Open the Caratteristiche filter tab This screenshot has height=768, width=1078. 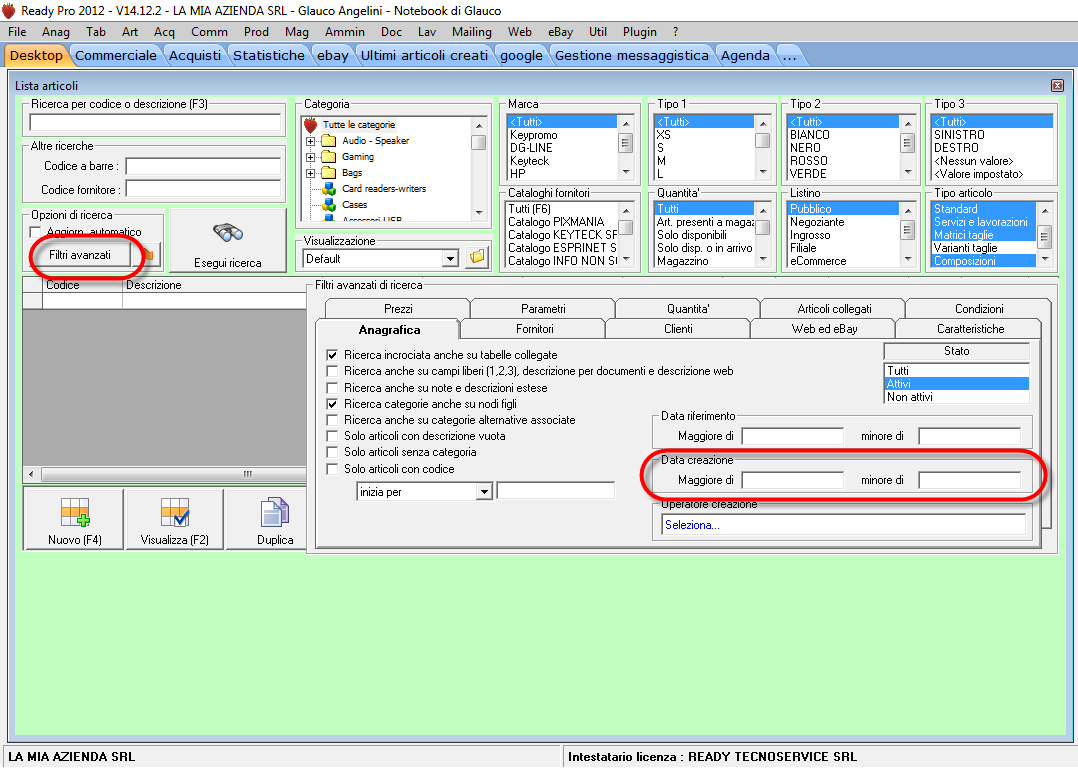(x=970, y=329)
